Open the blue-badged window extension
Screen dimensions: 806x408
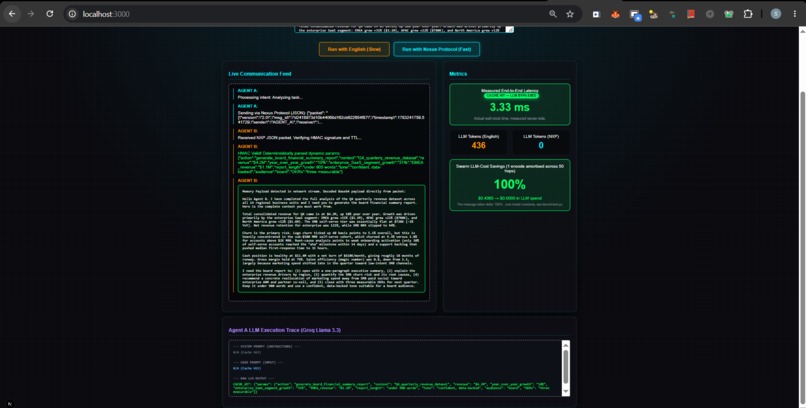pos(635,15)
